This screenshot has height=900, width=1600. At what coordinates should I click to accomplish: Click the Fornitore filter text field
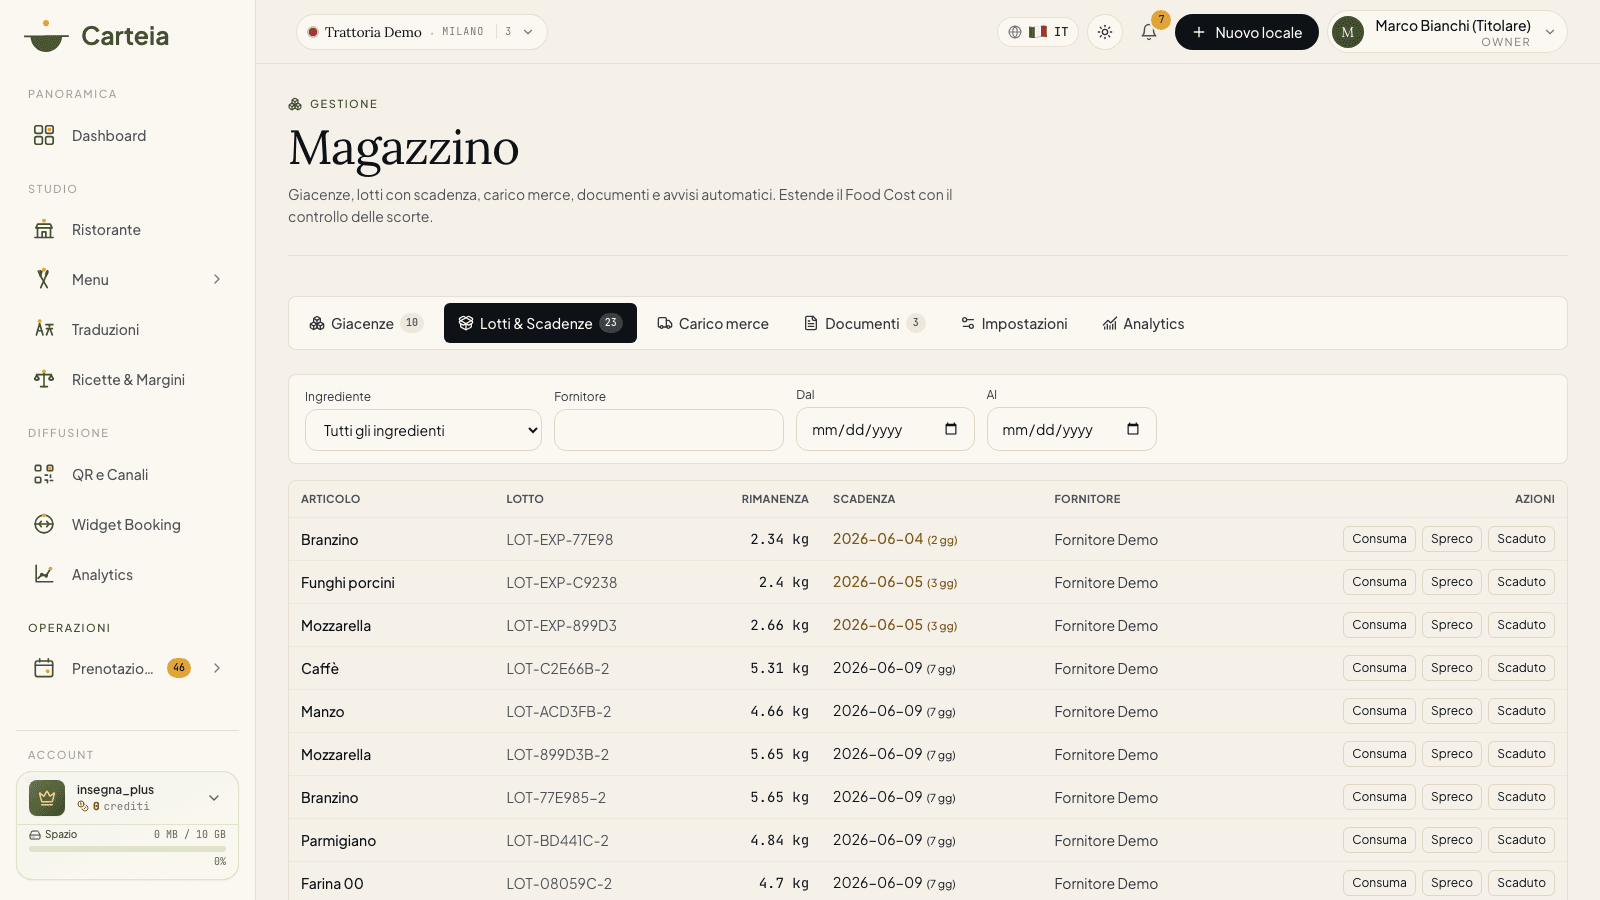(669, 430)
